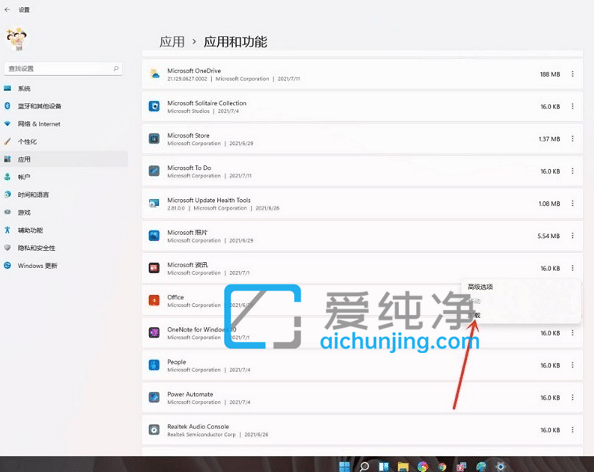Viewport: 594px width, 472px height.
Task: Open taskbar Search magnifier
Action: click(x=364, y=466)
